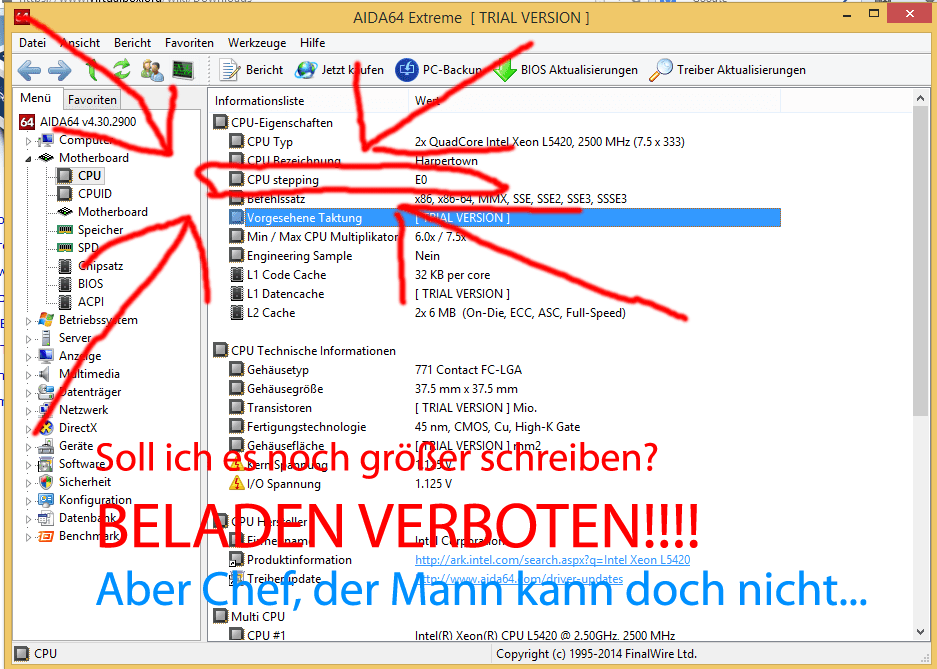Select Speicher memory item
Viewport: 937px width, 669px height.
tap(100, 230)
